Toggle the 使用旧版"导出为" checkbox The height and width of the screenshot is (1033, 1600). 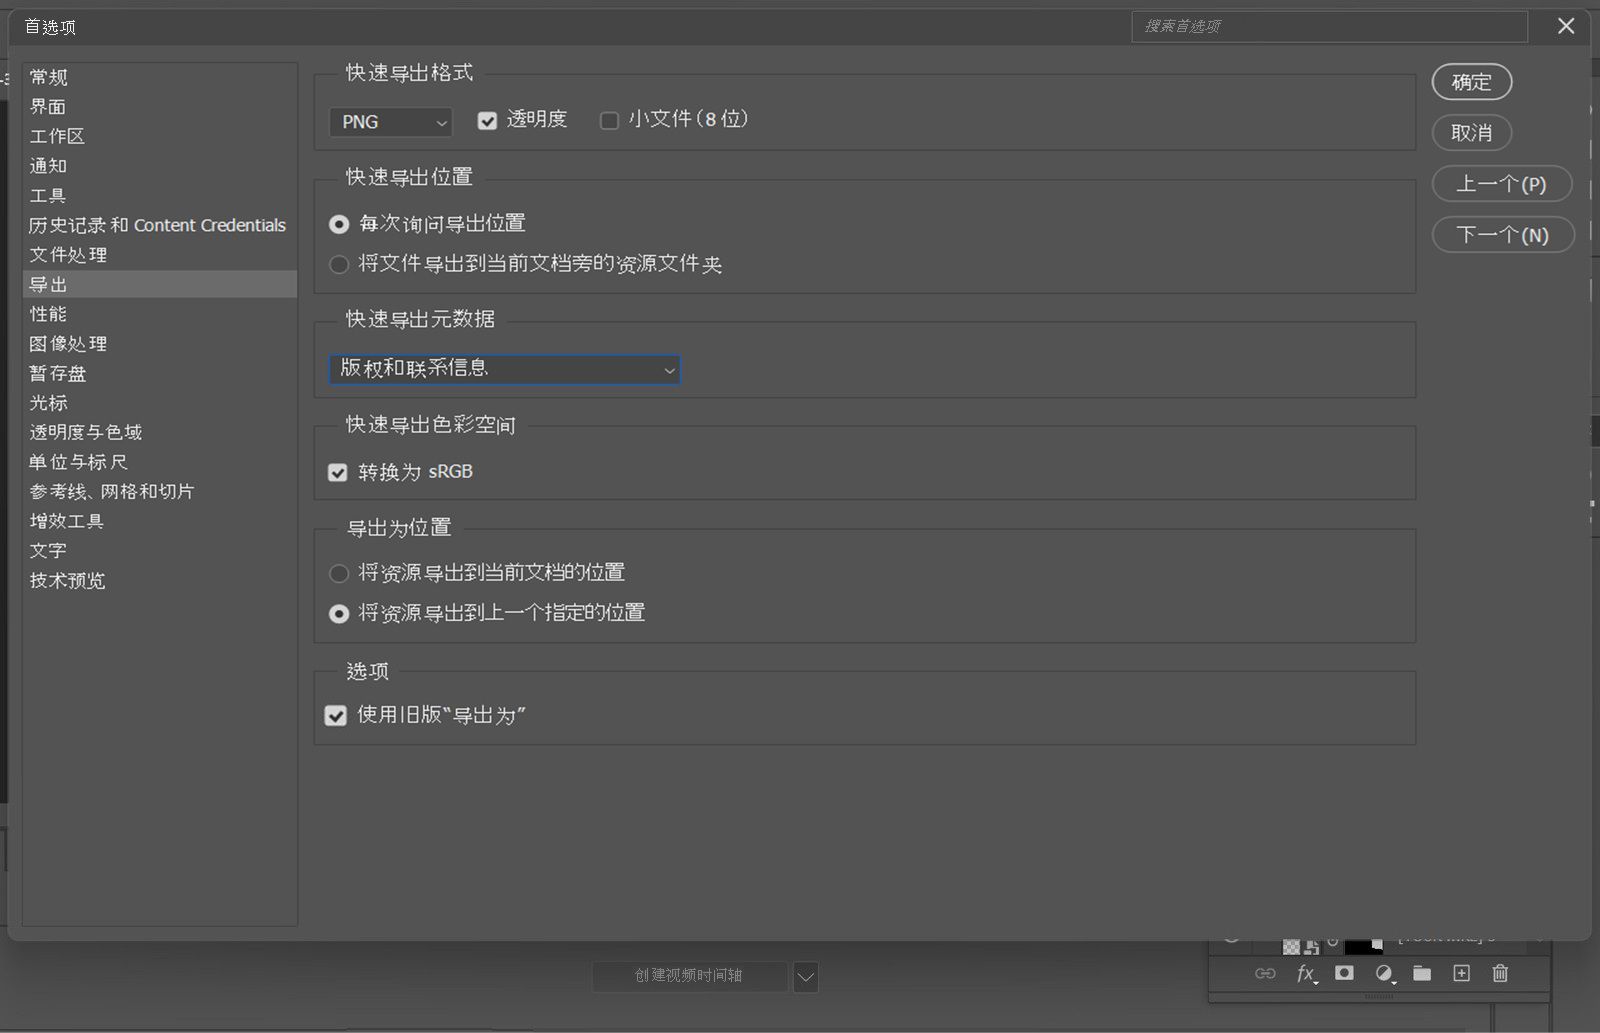click(x=335, y=715)
